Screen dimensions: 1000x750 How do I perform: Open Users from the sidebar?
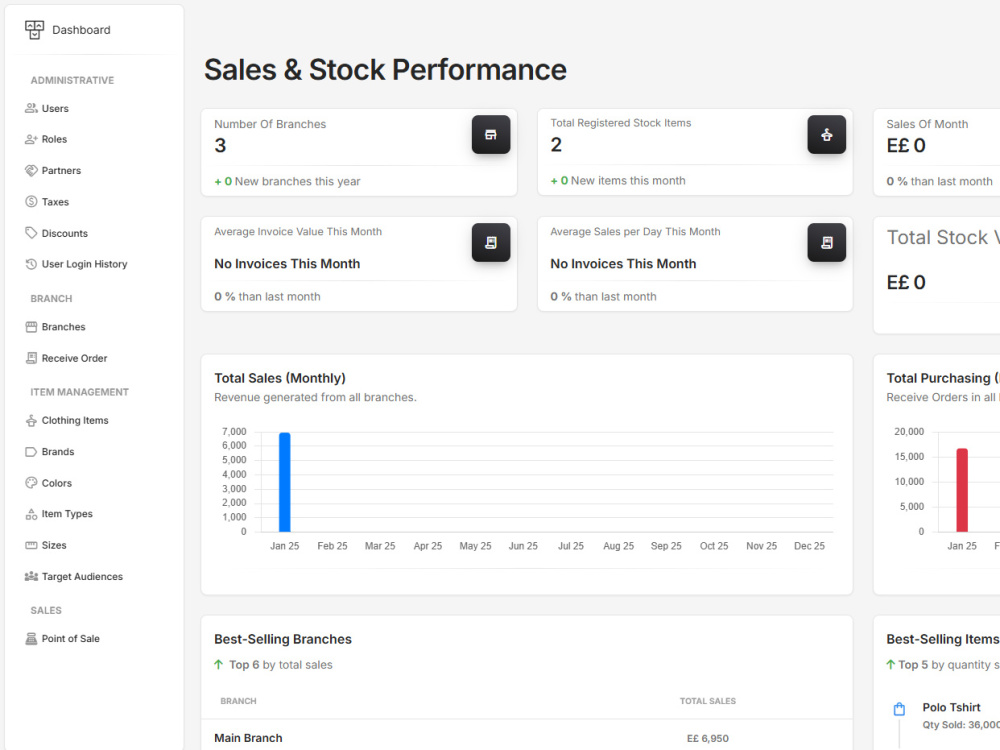tap(47, 108)
